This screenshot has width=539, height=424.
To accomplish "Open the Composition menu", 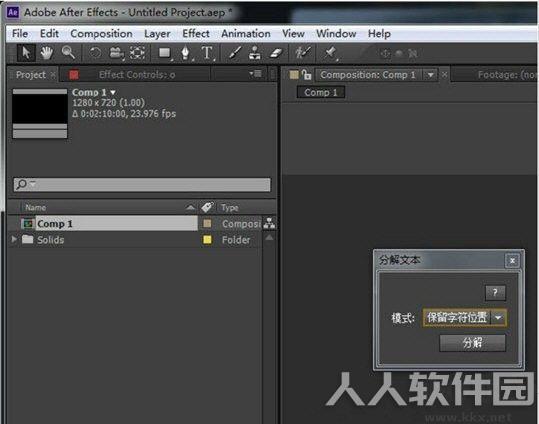I will pyautogui.click(x=101, y=34).
